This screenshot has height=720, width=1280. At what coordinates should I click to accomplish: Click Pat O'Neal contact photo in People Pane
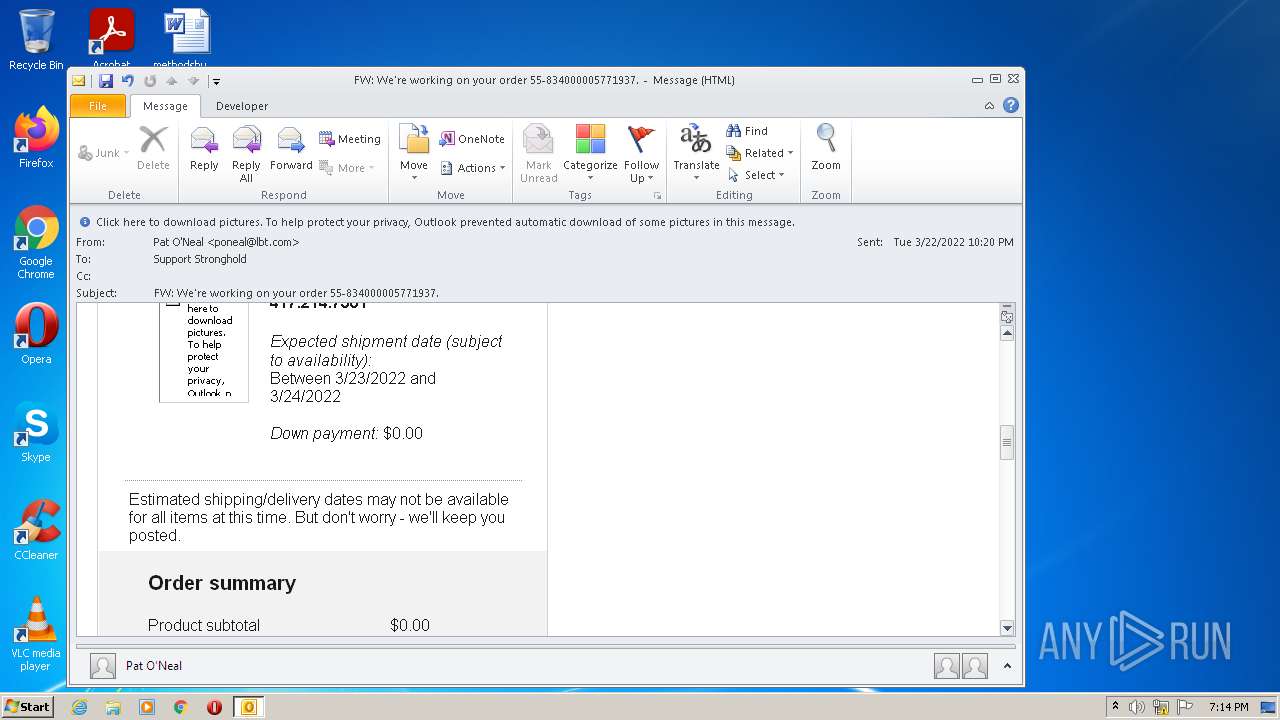point(102,666)
